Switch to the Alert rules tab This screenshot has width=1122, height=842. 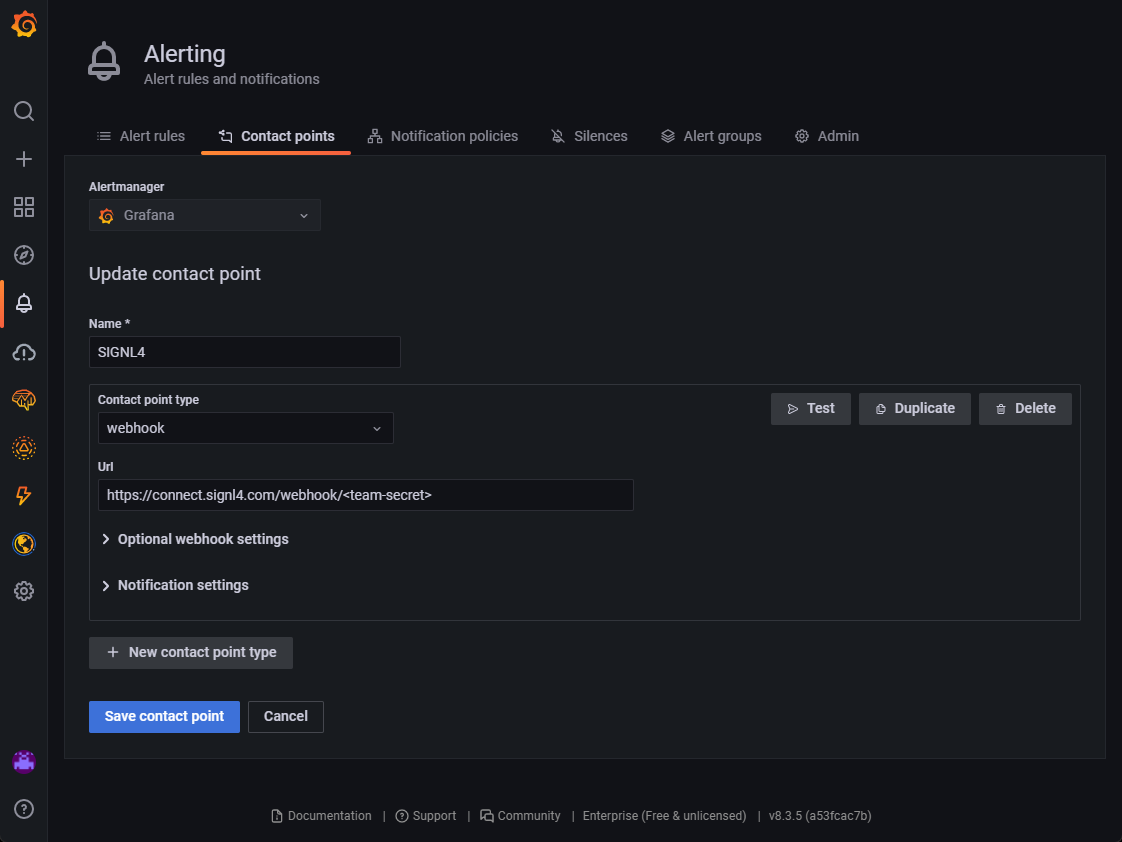[141, 136]
